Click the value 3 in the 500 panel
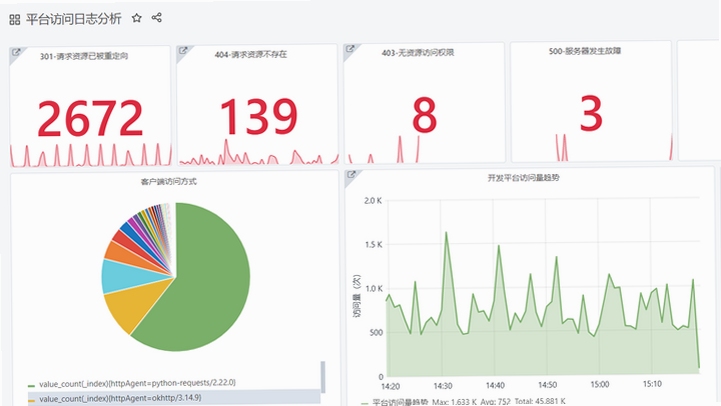Image resolution: width=721 pixels, height=406 pixels. click(590, 113)
